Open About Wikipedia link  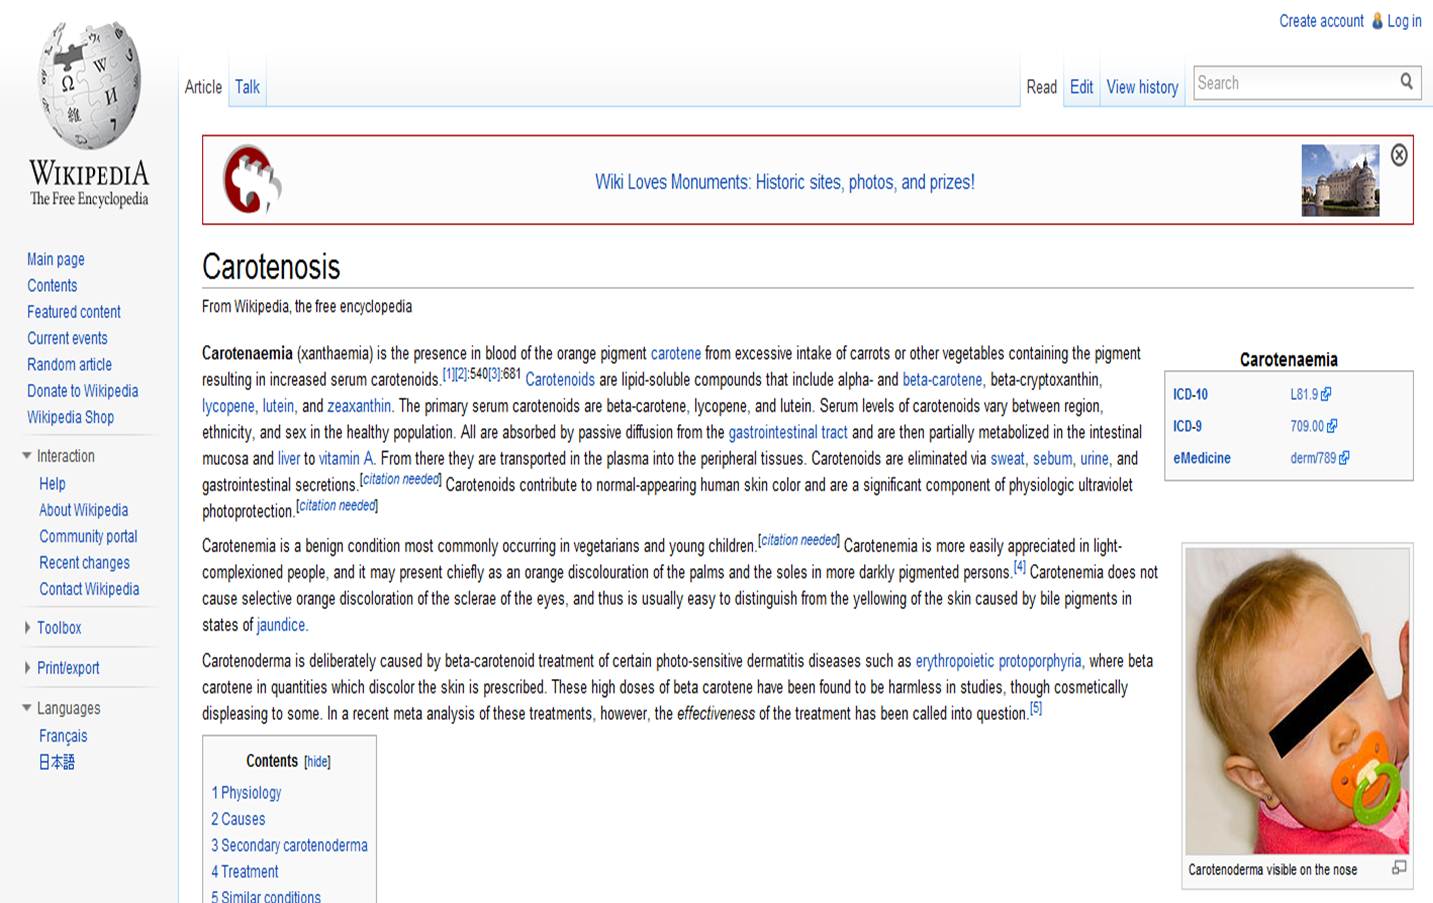[83, 510]
